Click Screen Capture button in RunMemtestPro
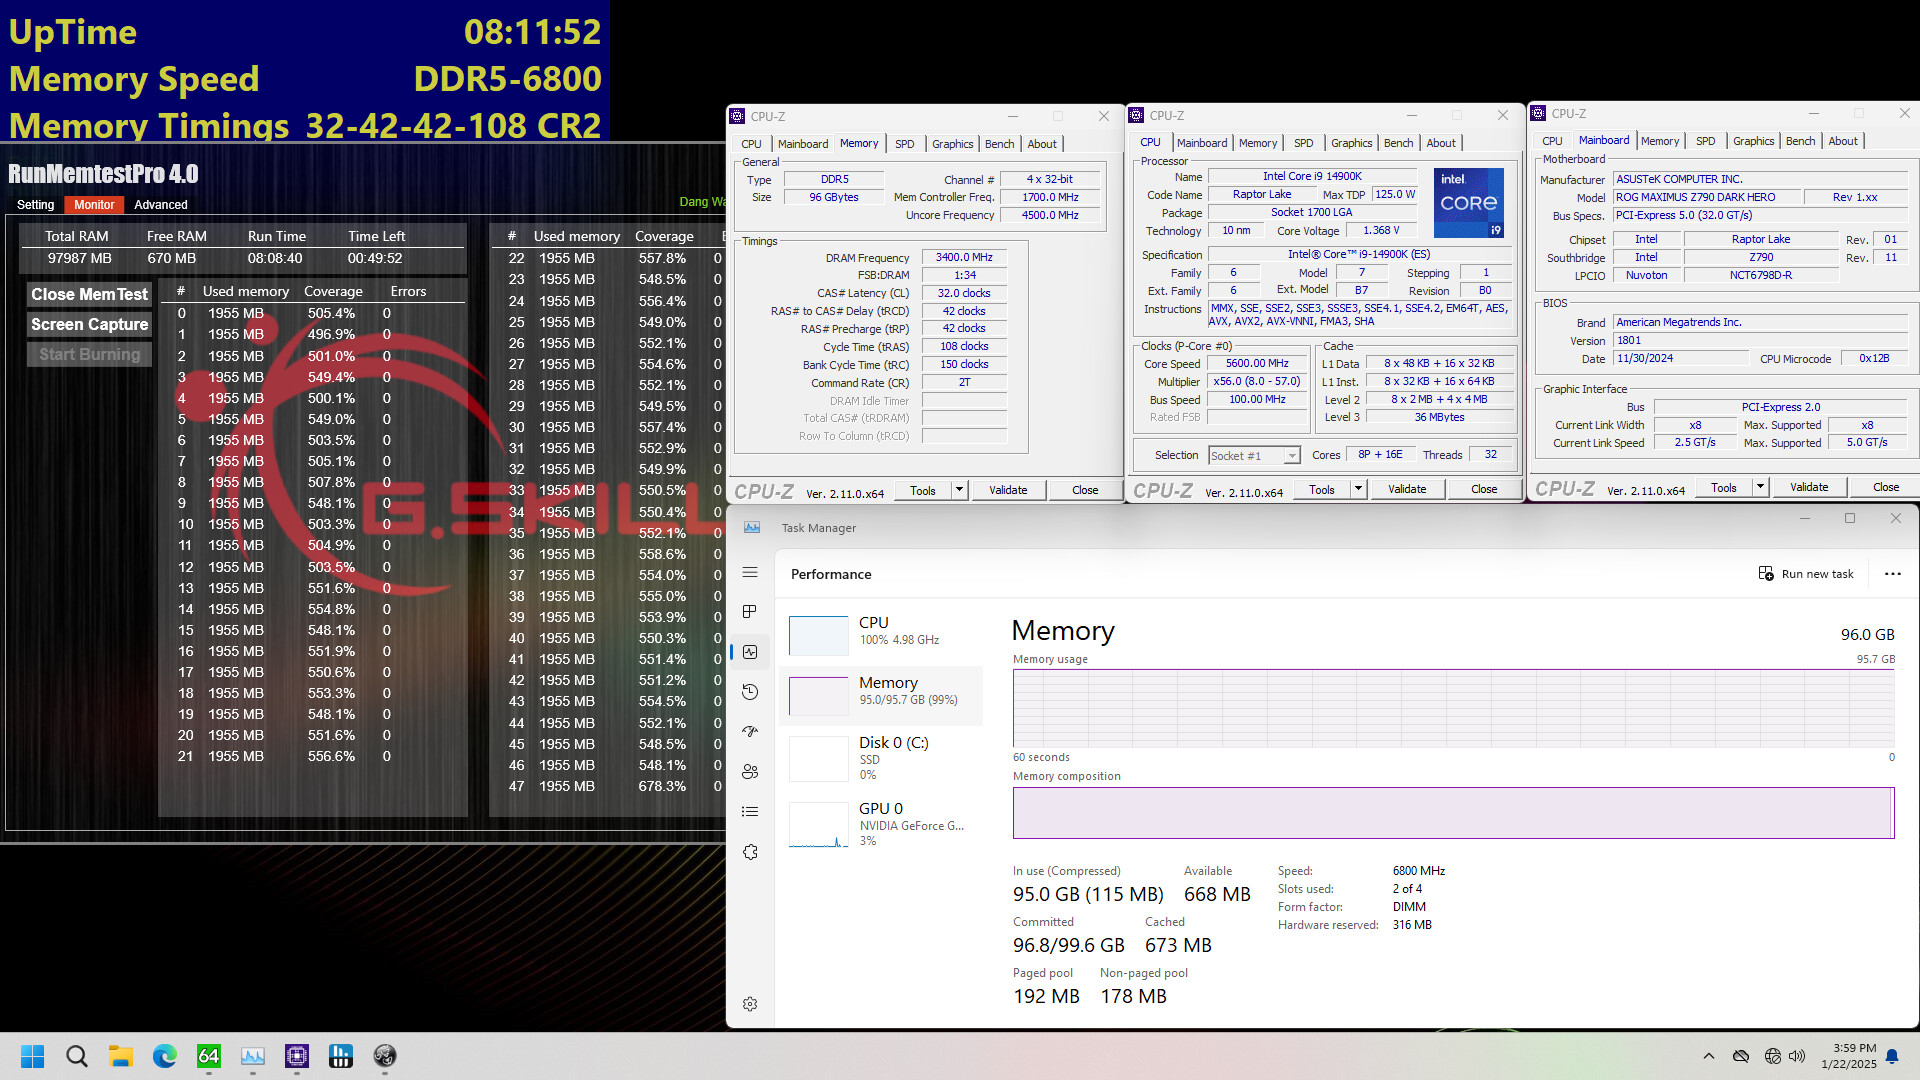The height and width of the screenshot is (1080, 1920). click(89, 325)
